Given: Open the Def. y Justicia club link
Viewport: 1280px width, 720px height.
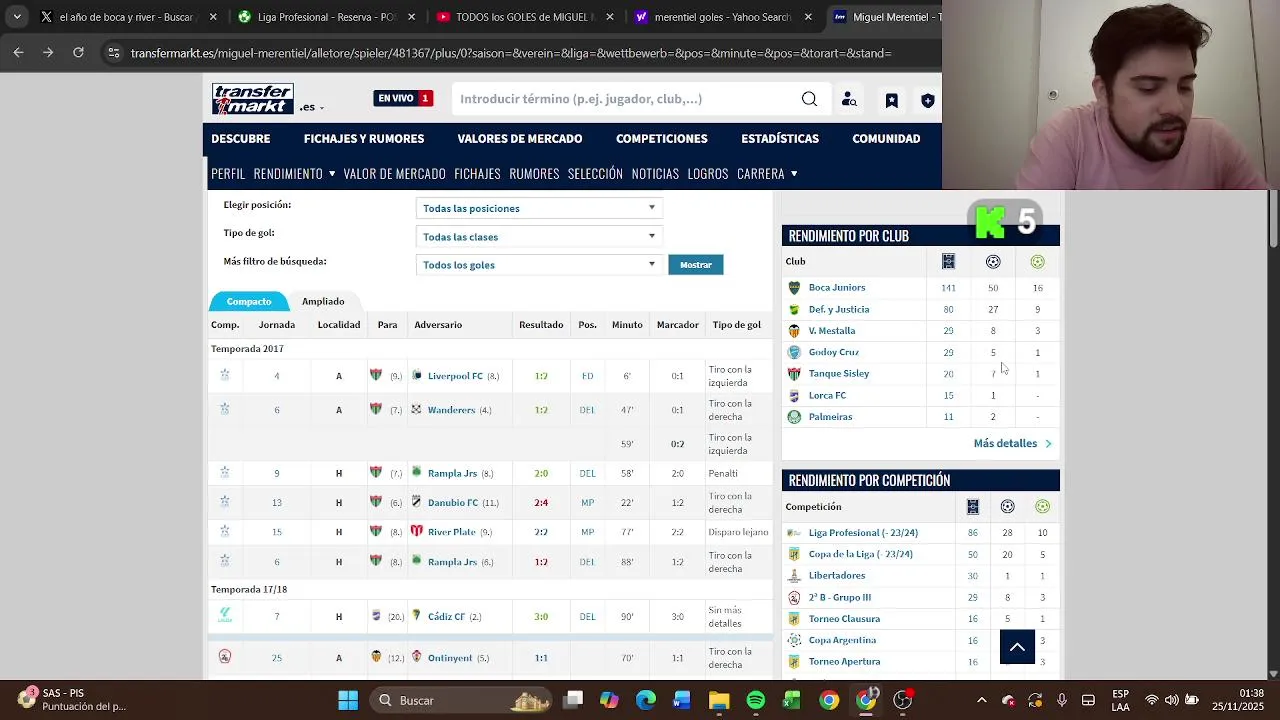Looking at the screenshot, I should (838, 309).
